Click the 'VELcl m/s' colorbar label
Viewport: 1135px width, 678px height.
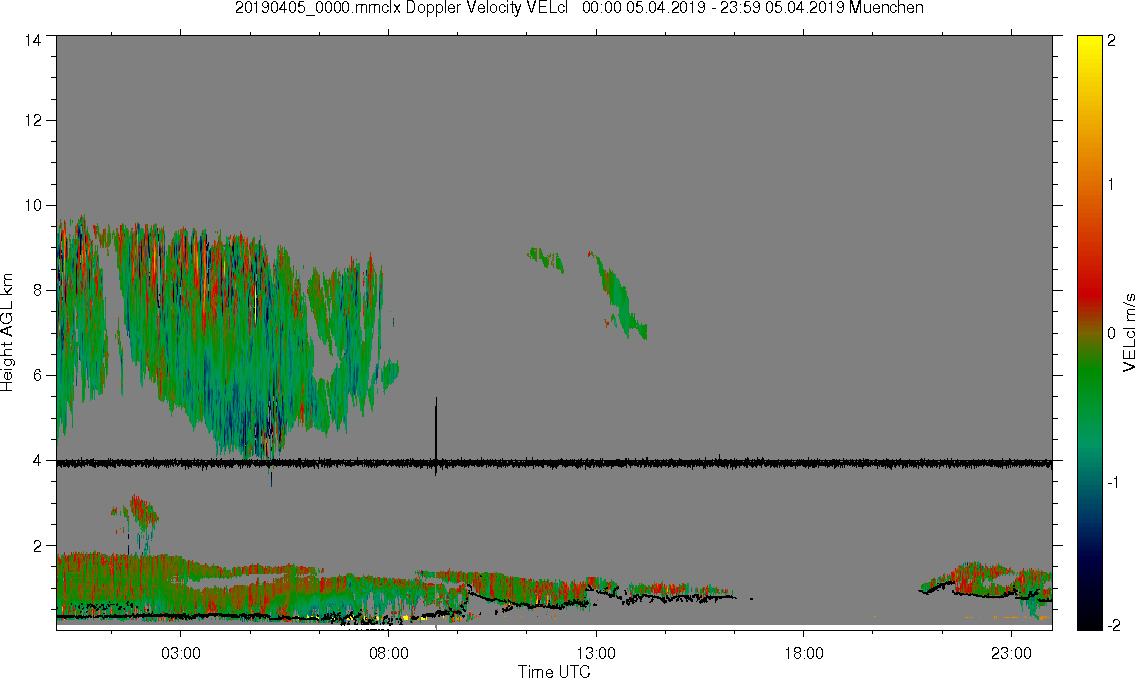pyautogui.click(x=1128, y=333)
